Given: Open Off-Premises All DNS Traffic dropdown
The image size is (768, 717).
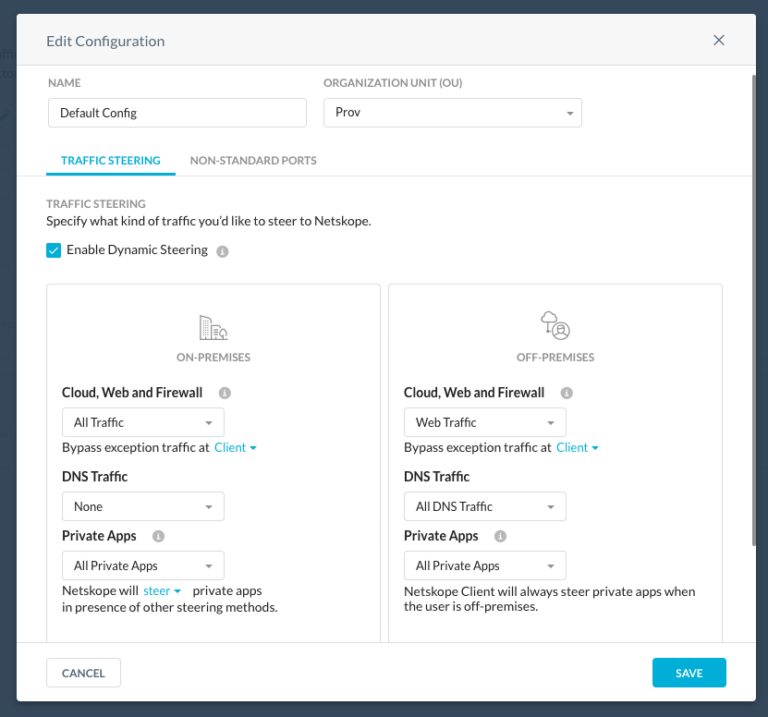Looking at the screenshot, I should click(485, 506).
